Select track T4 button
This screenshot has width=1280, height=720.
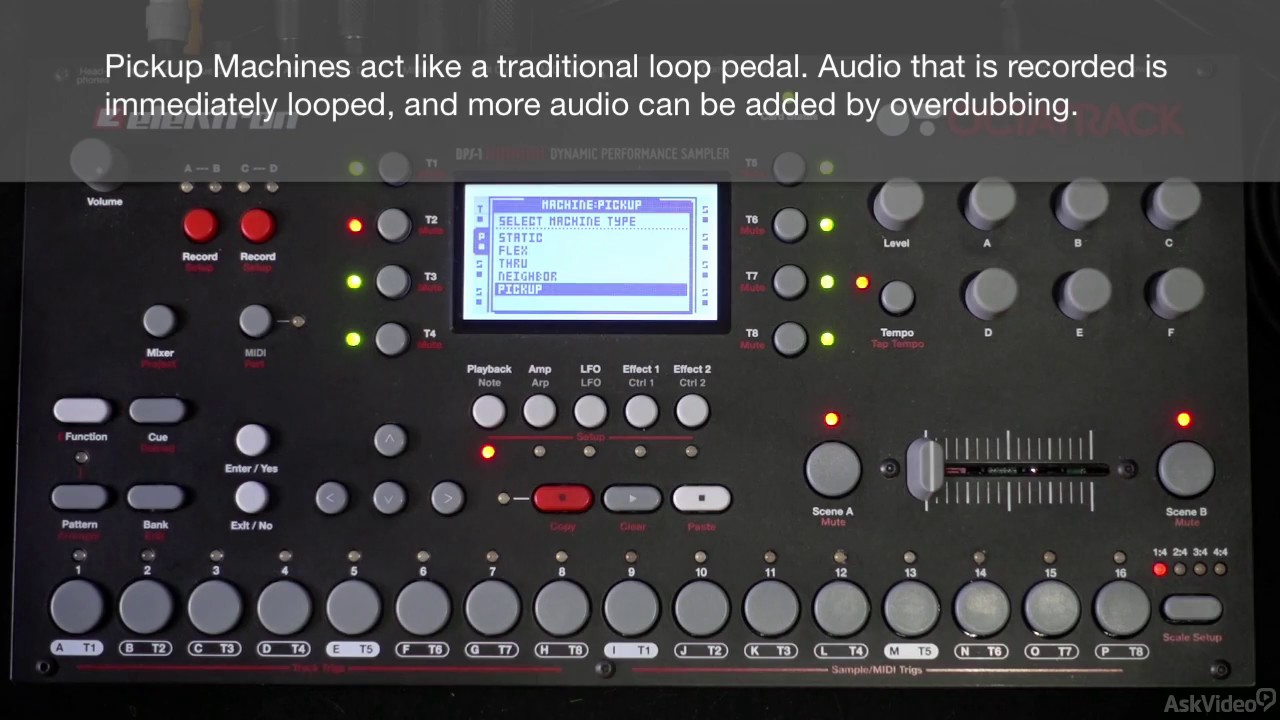pyautogui.click(x=394, y=339)
